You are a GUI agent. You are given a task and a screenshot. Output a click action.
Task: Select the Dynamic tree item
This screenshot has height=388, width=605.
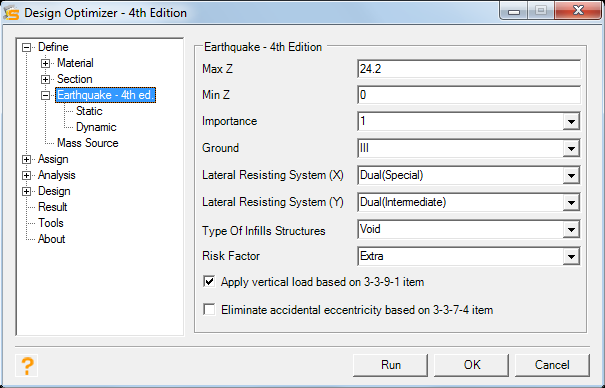point(96,127)
